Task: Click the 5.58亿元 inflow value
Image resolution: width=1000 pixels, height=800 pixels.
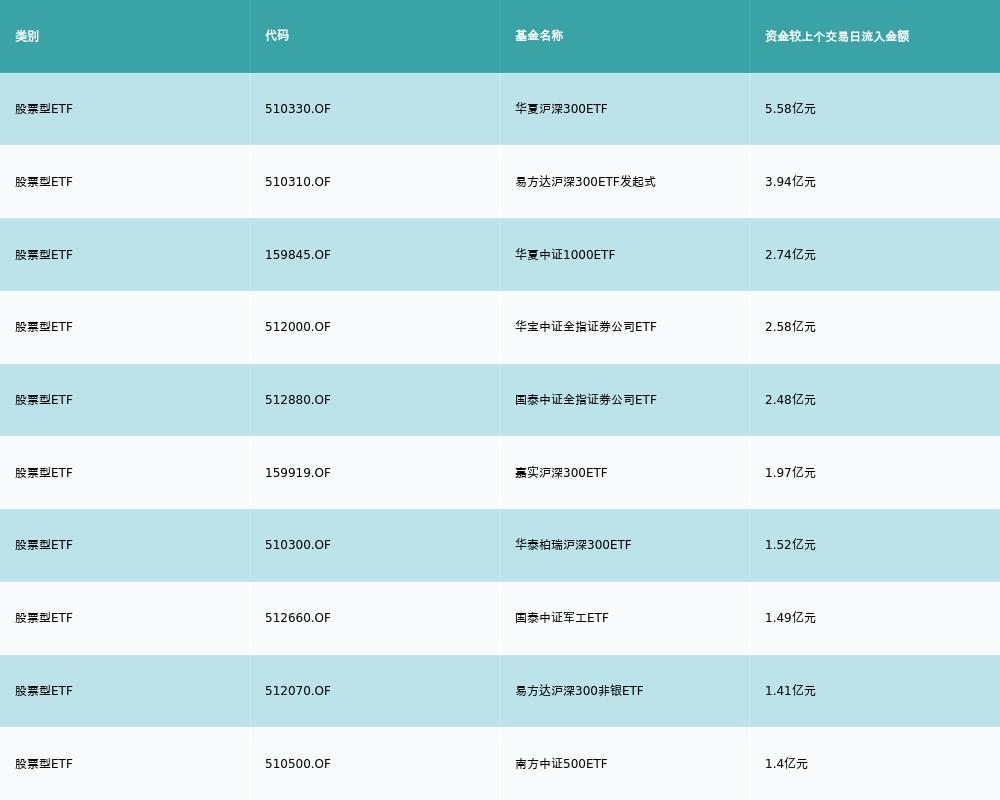Action: pyautogui.click(x=790, y=109)
